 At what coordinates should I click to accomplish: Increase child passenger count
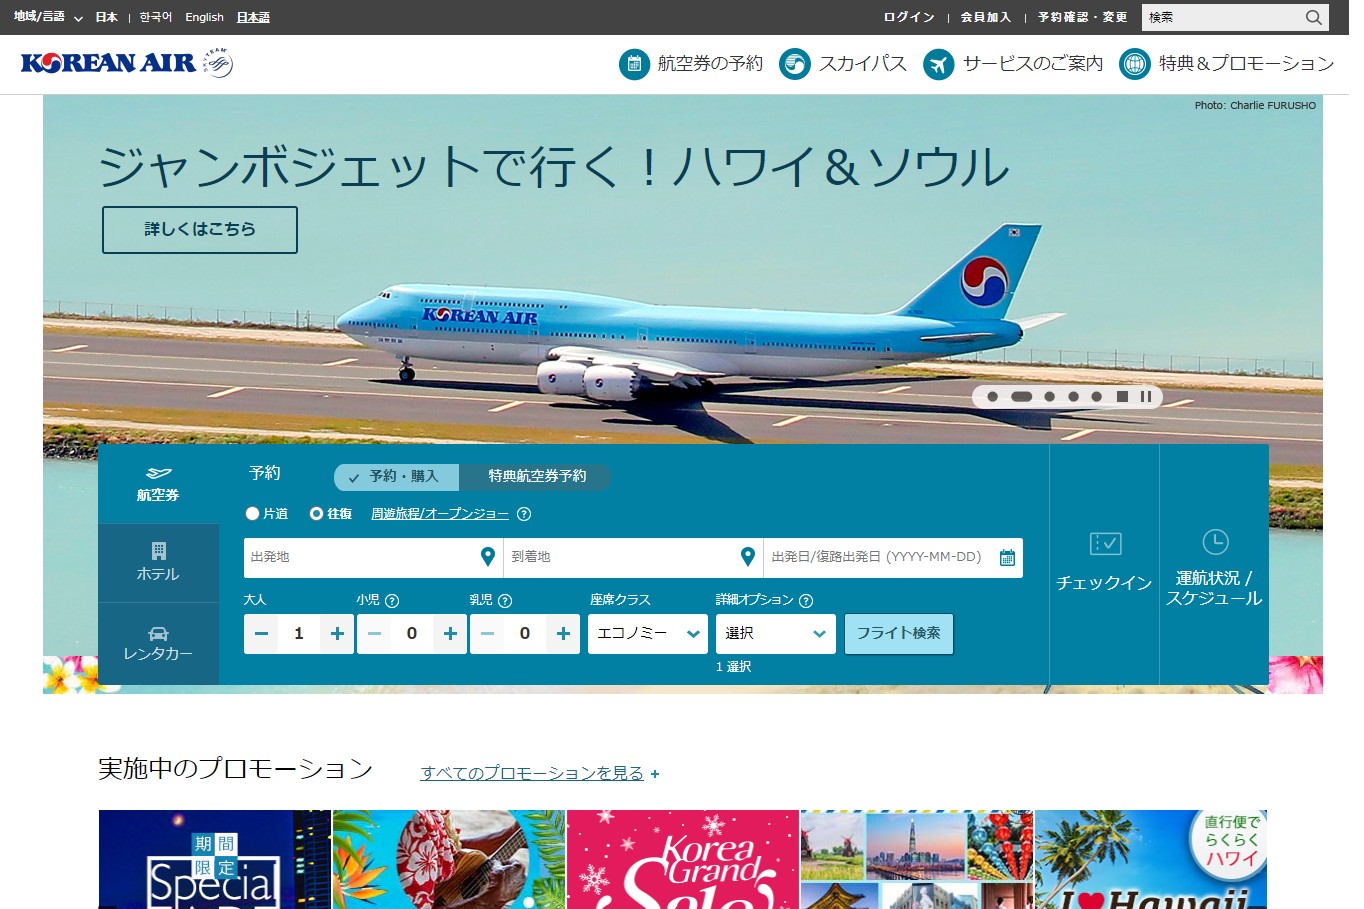(450, 634)
